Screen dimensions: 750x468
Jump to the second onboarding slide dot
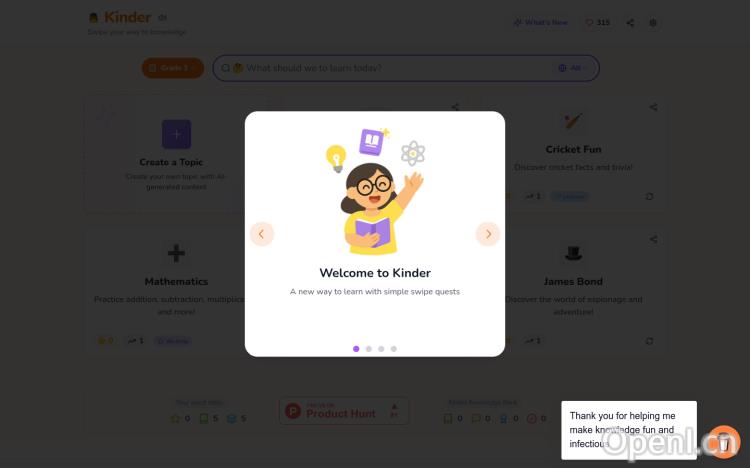tap(368, 349)
